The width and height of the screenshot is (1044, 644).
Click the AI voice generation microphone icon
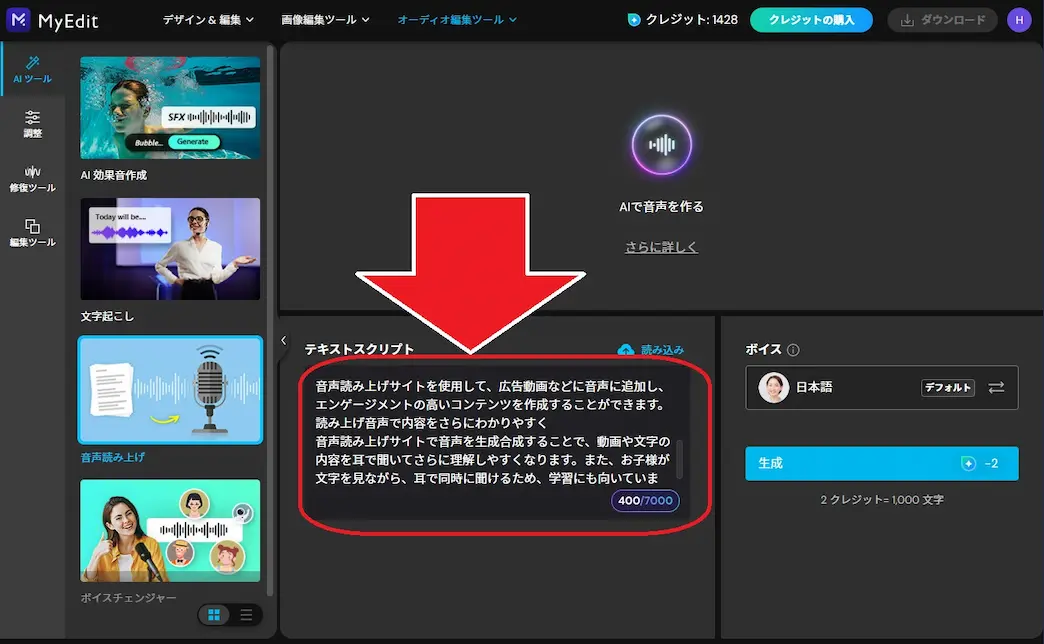pos(661,143)
